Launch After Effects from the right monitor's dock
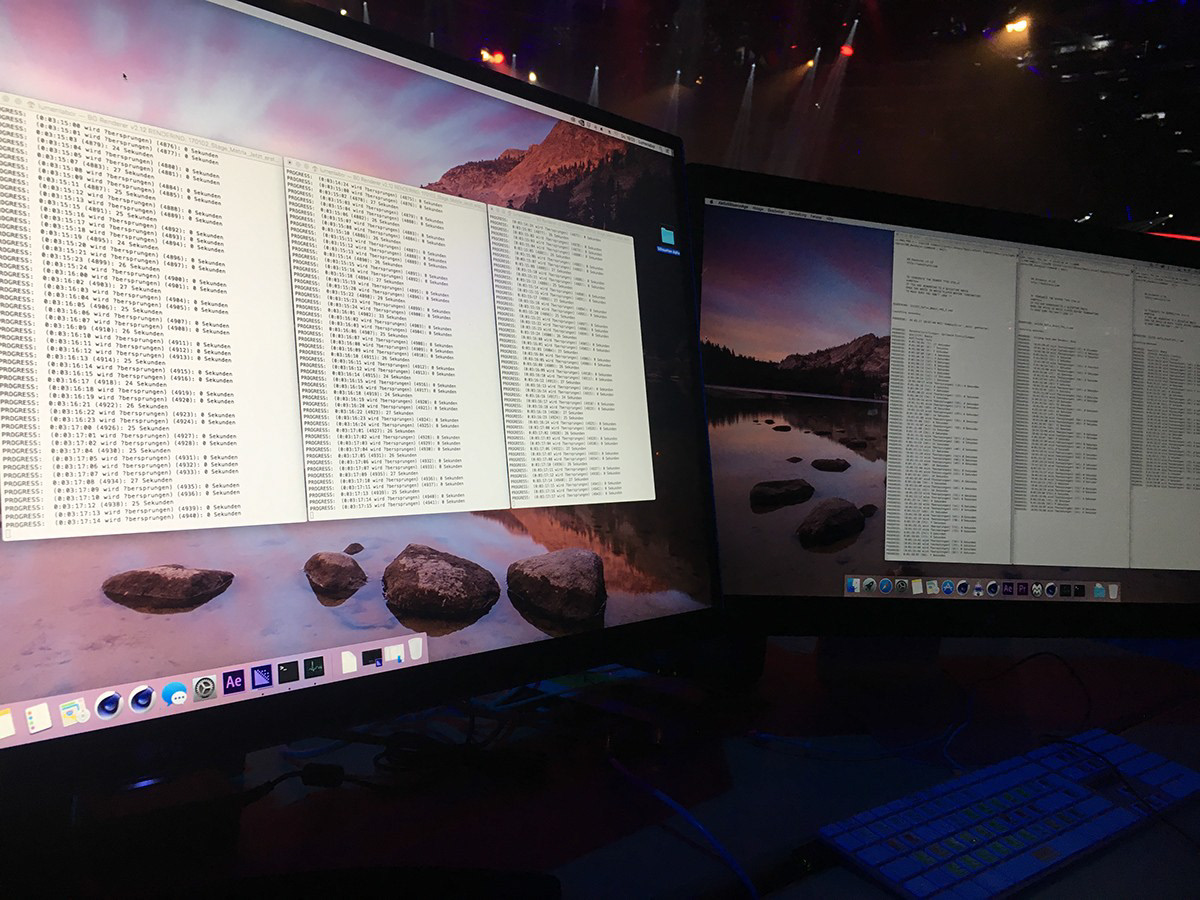This screenshot has width=1200, height=900. 1008,589
